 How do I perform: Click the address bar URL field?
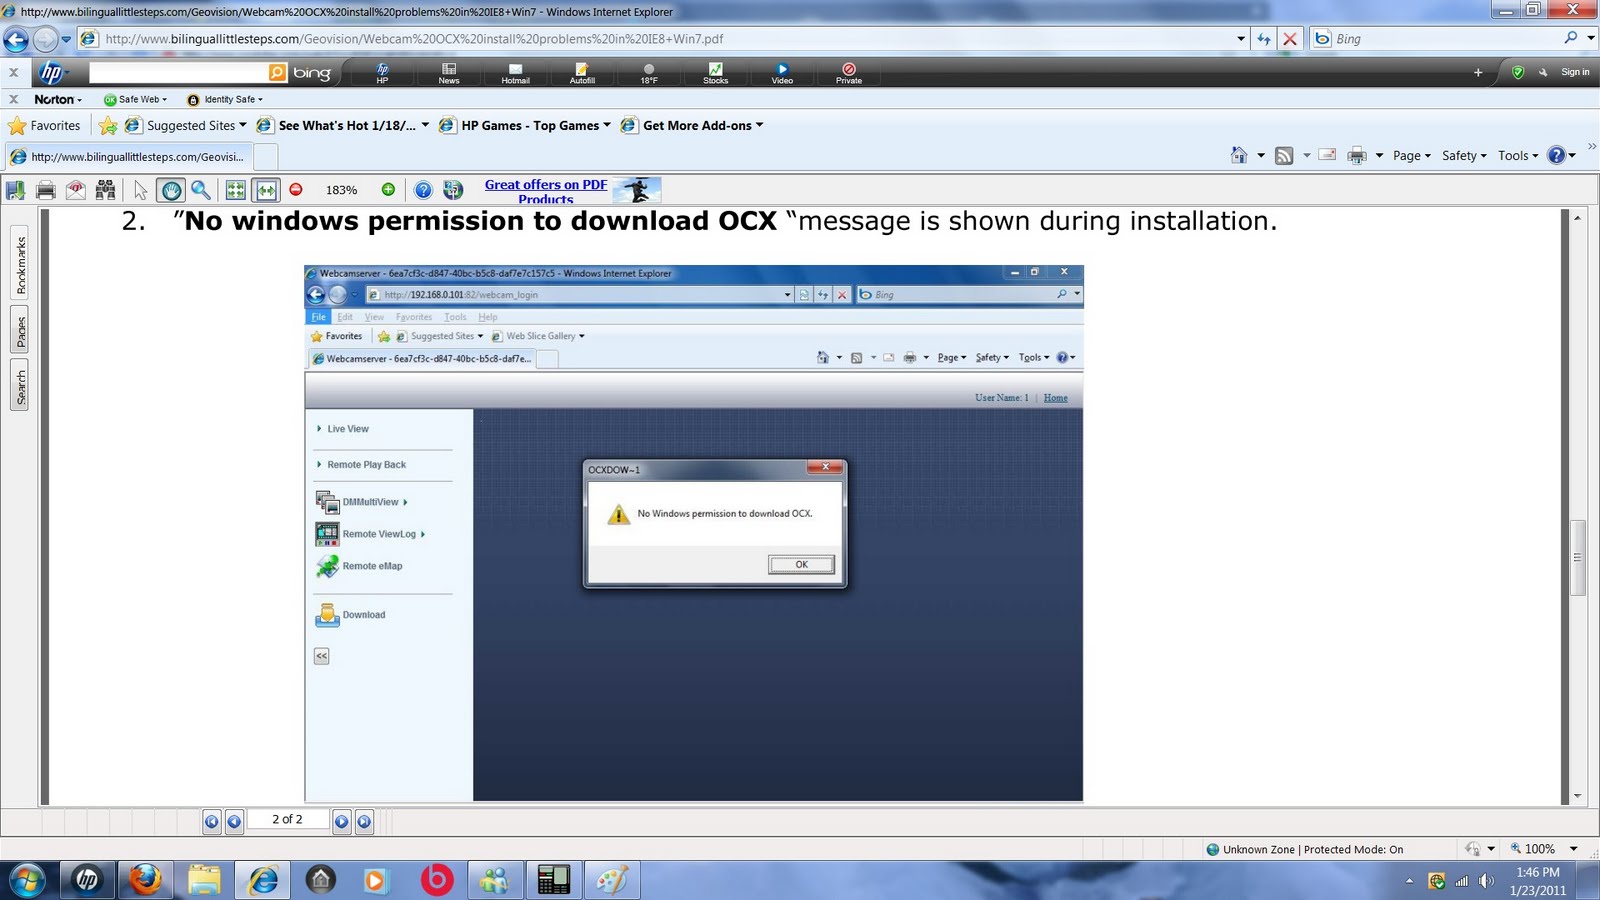coord(660,39)
